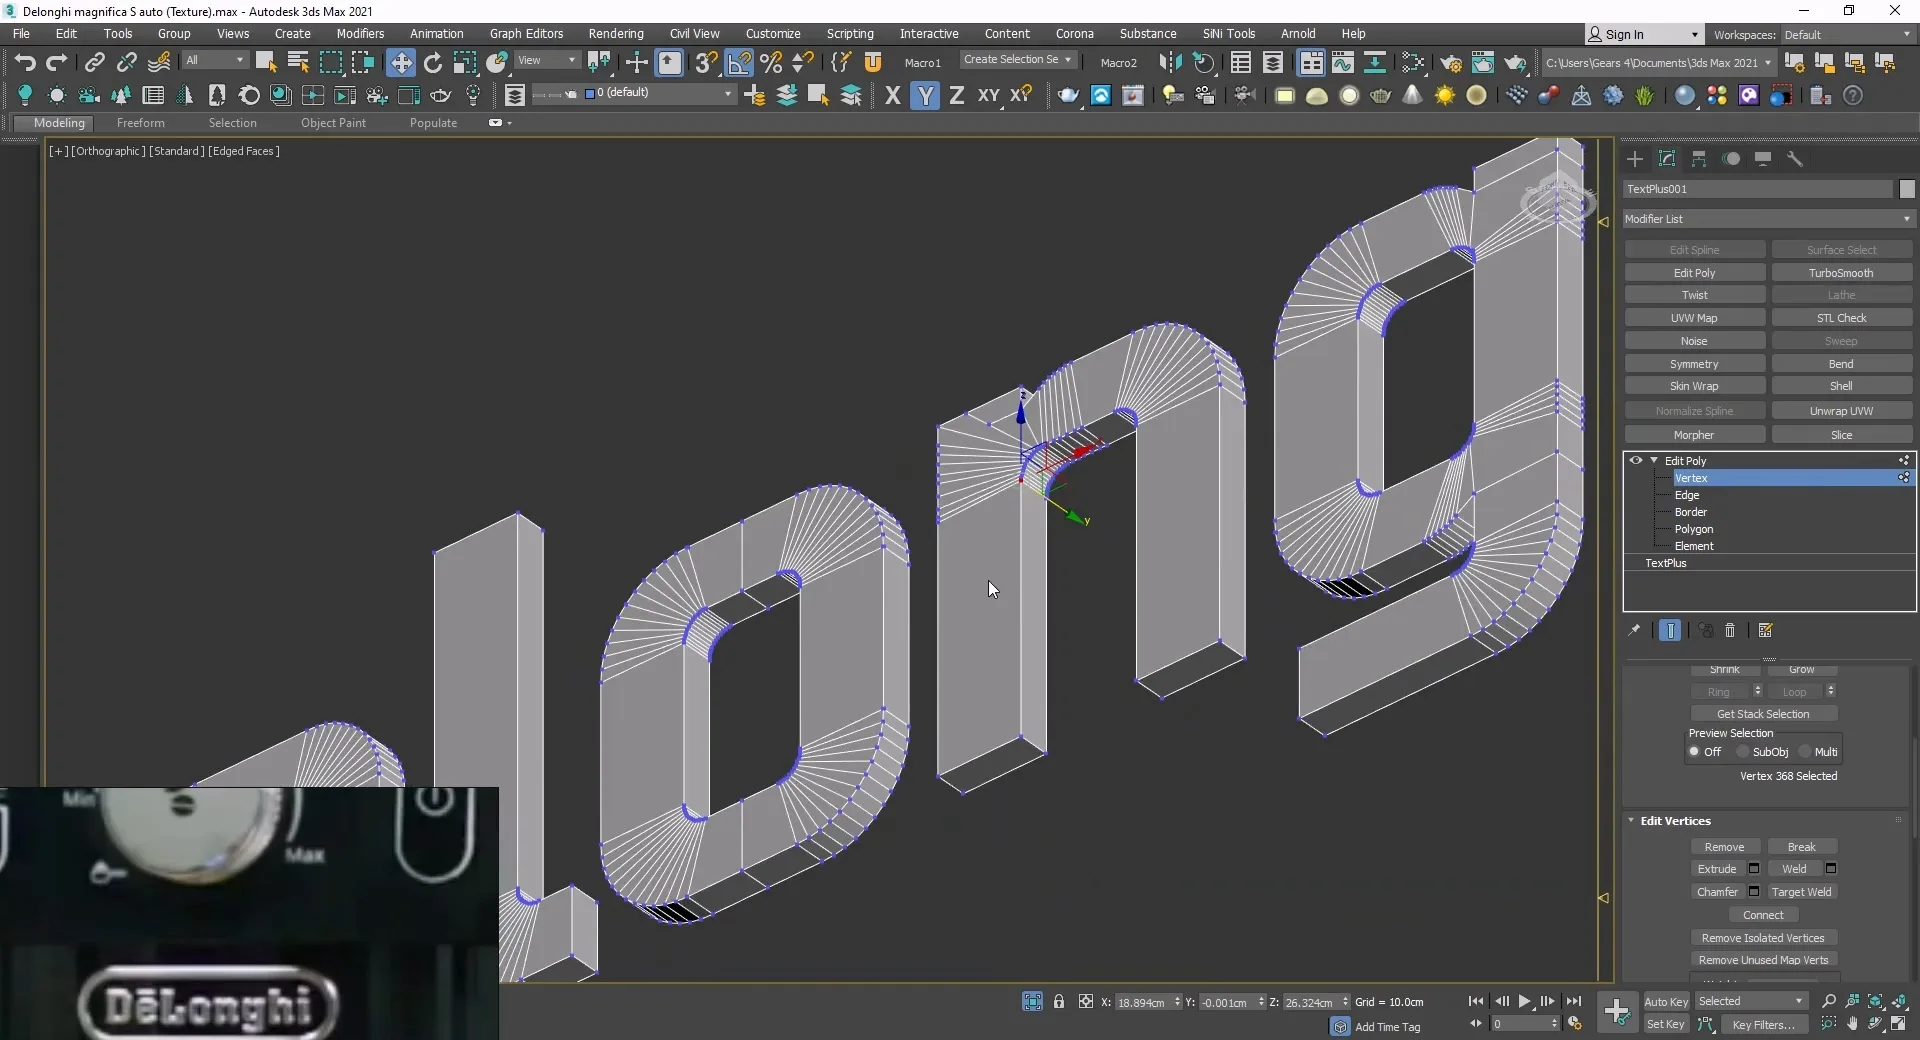Click the Mirror tool icon
The height and width of the screenshot is (1040, 1920).
pos(1170,62)
